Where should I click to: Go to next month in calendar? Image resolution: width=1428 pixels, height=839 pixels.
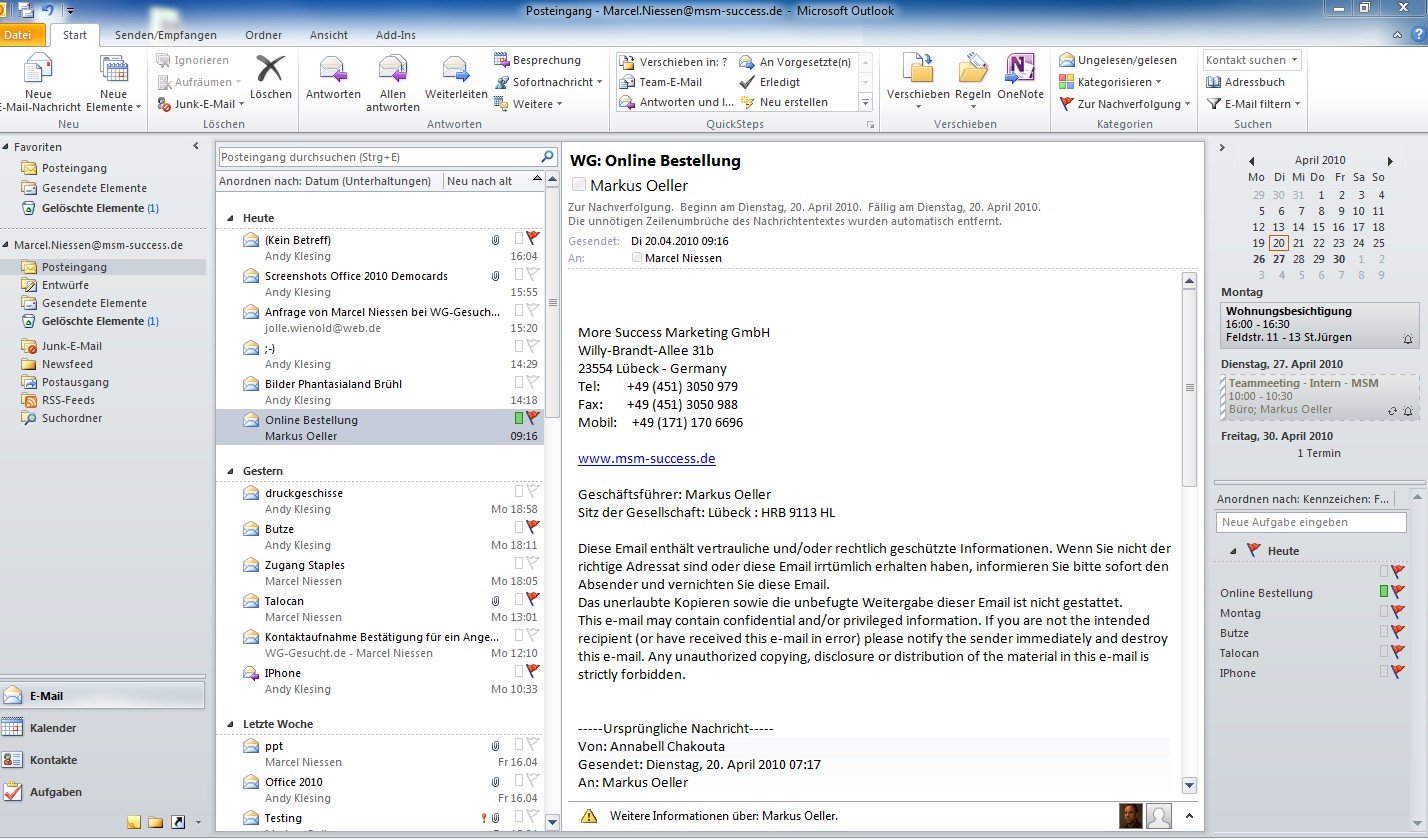(x=1390, y=161)
